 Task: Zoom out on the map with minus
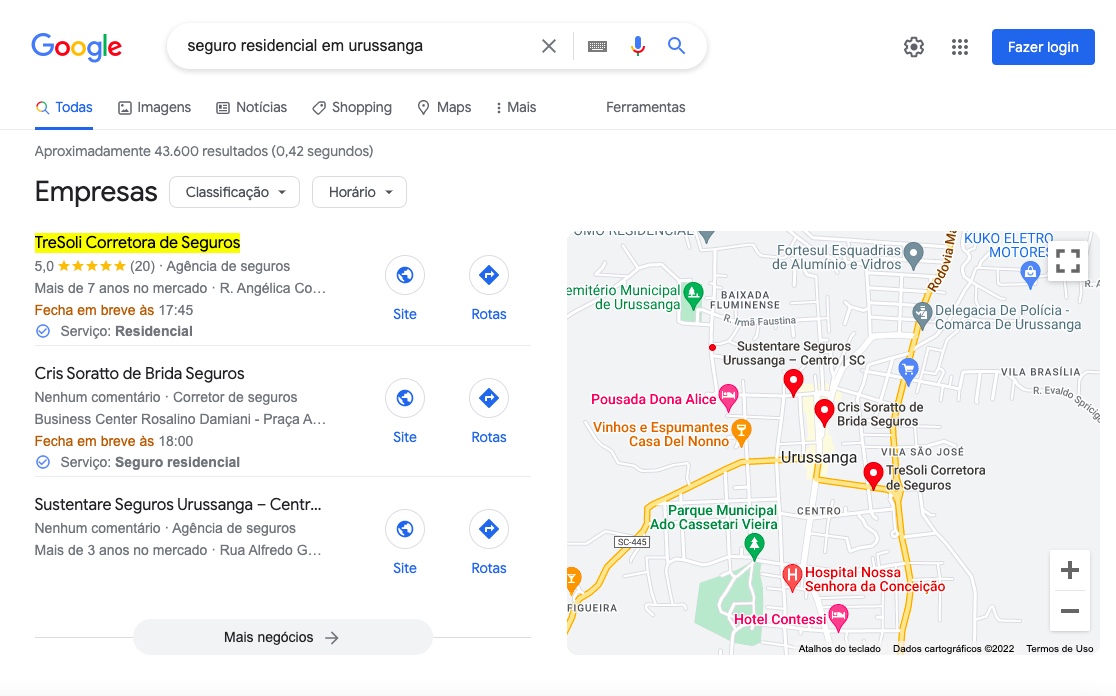(x=1070, y=611)
